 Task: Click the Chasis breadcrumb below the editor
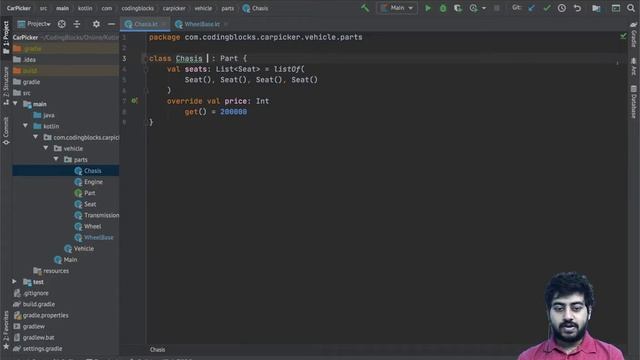click(x=157, y=349)
